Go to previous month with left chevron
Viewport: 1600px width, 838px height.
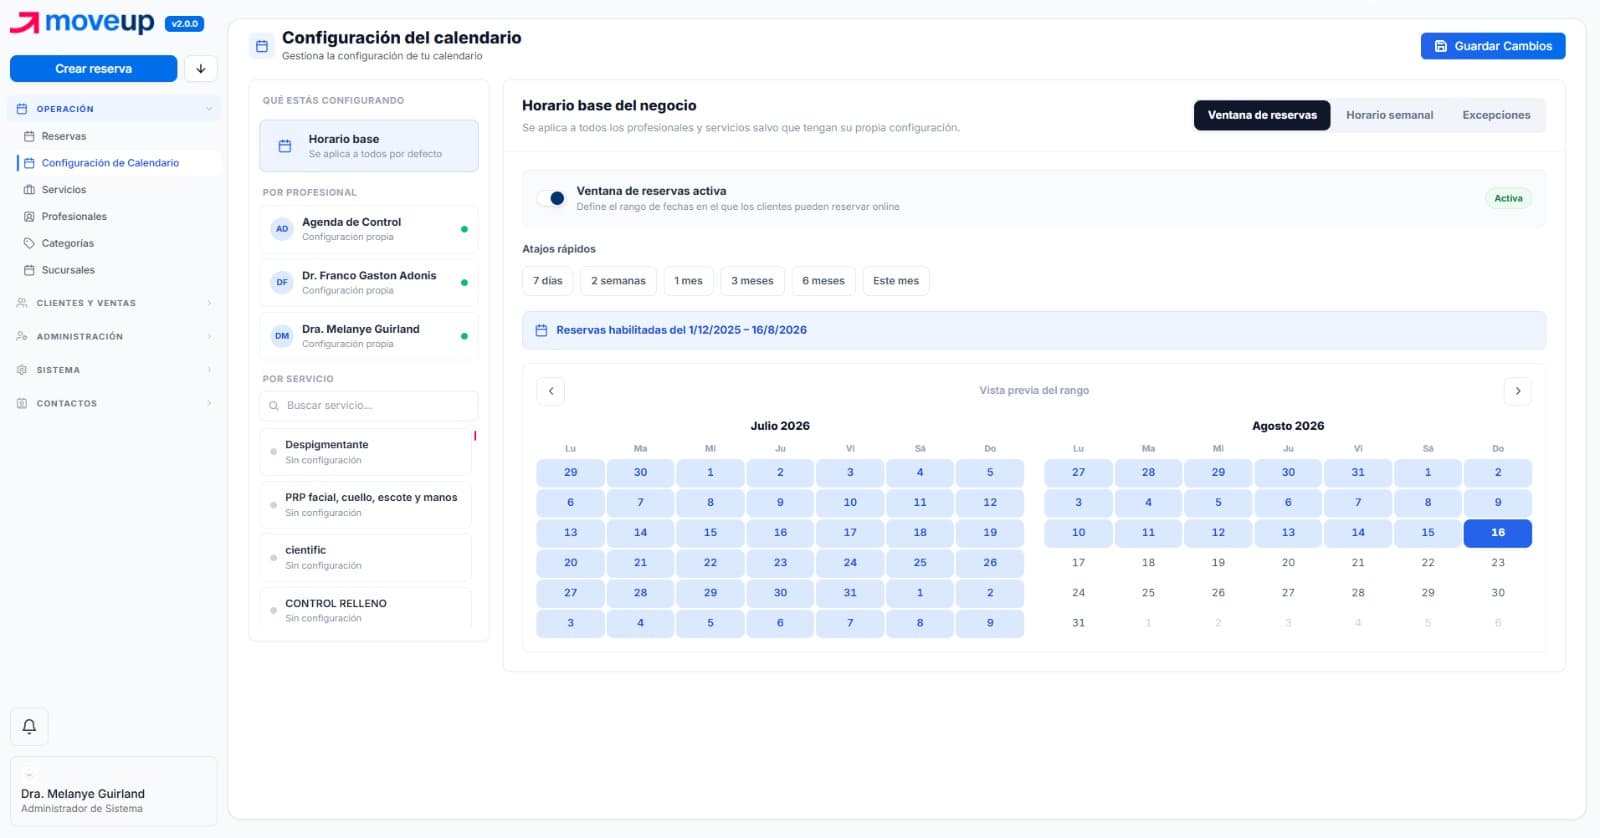(551, 391)
